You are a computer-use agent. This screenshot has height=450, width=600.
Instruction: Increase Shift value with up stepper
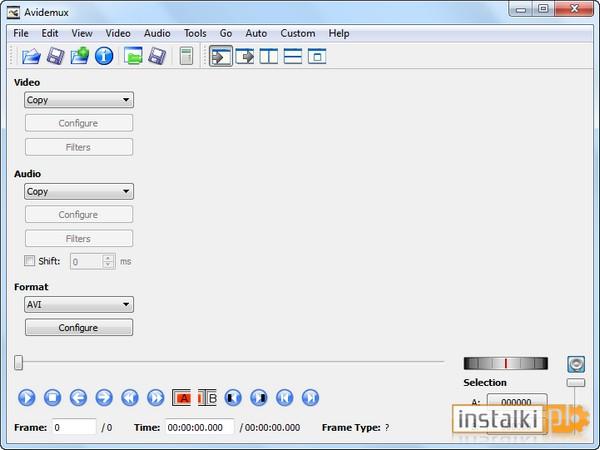(108, 258)
